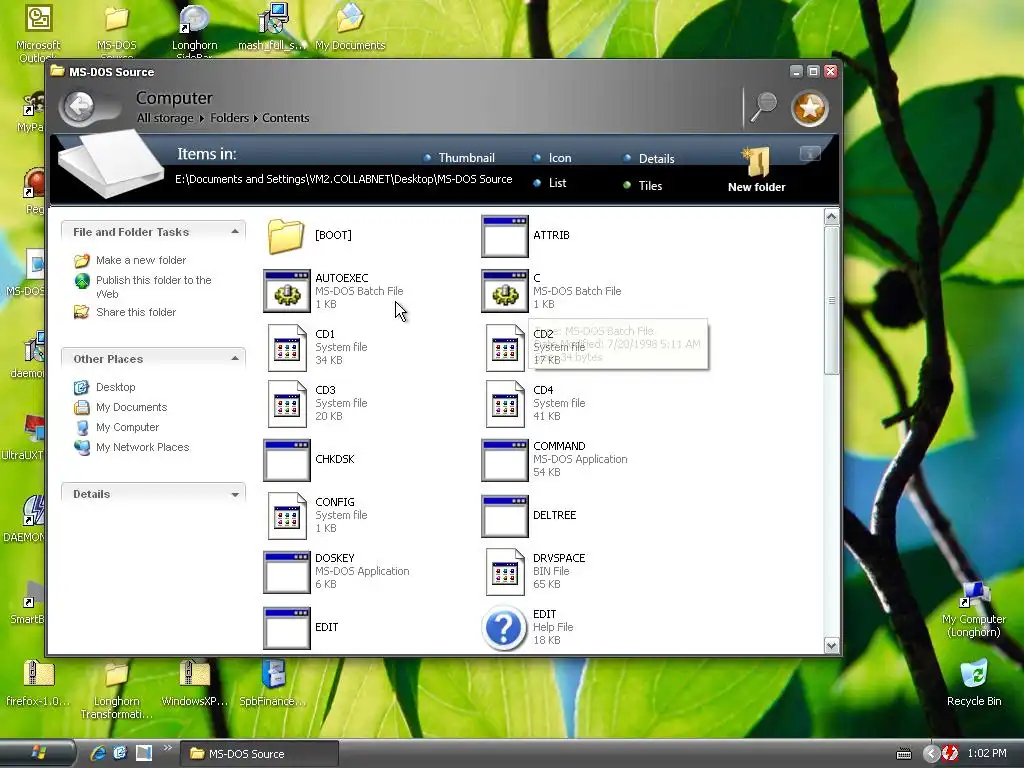Click the back arrow navigation button
This screenshot has height=768, width=1024.
click(80, 106)
